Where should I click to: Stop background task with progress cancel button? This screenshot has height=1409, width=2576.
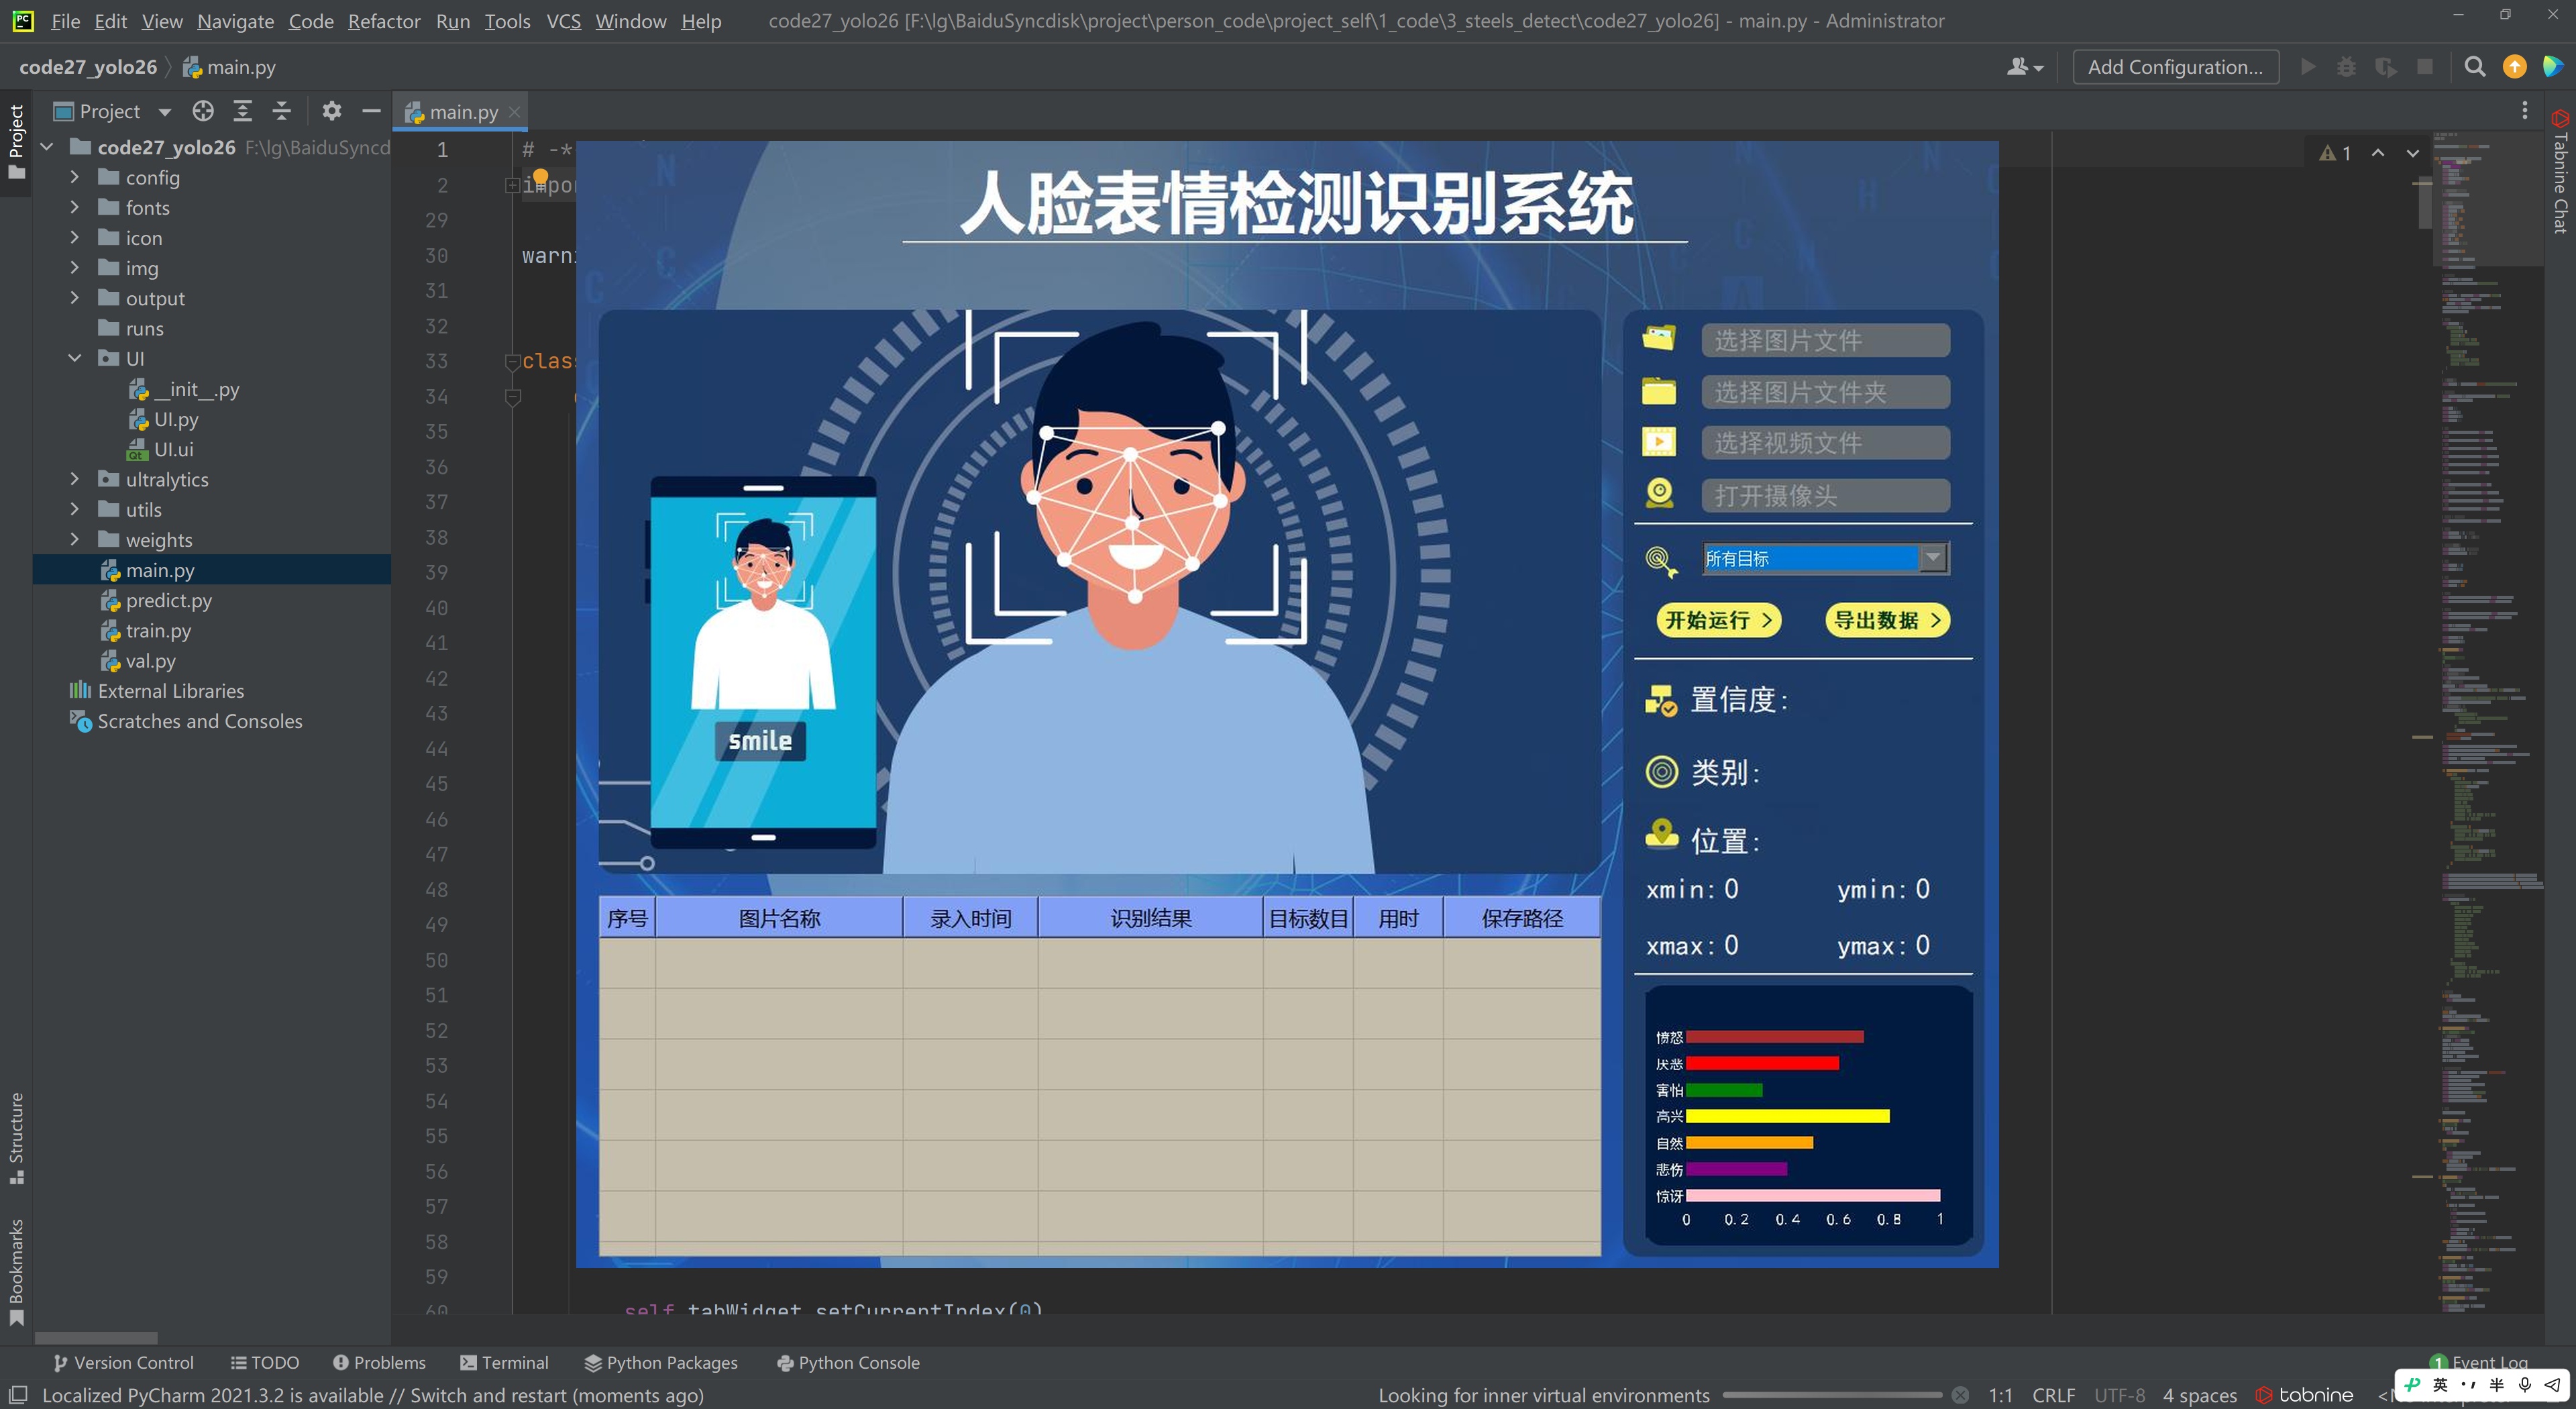coord(1960,1395)
